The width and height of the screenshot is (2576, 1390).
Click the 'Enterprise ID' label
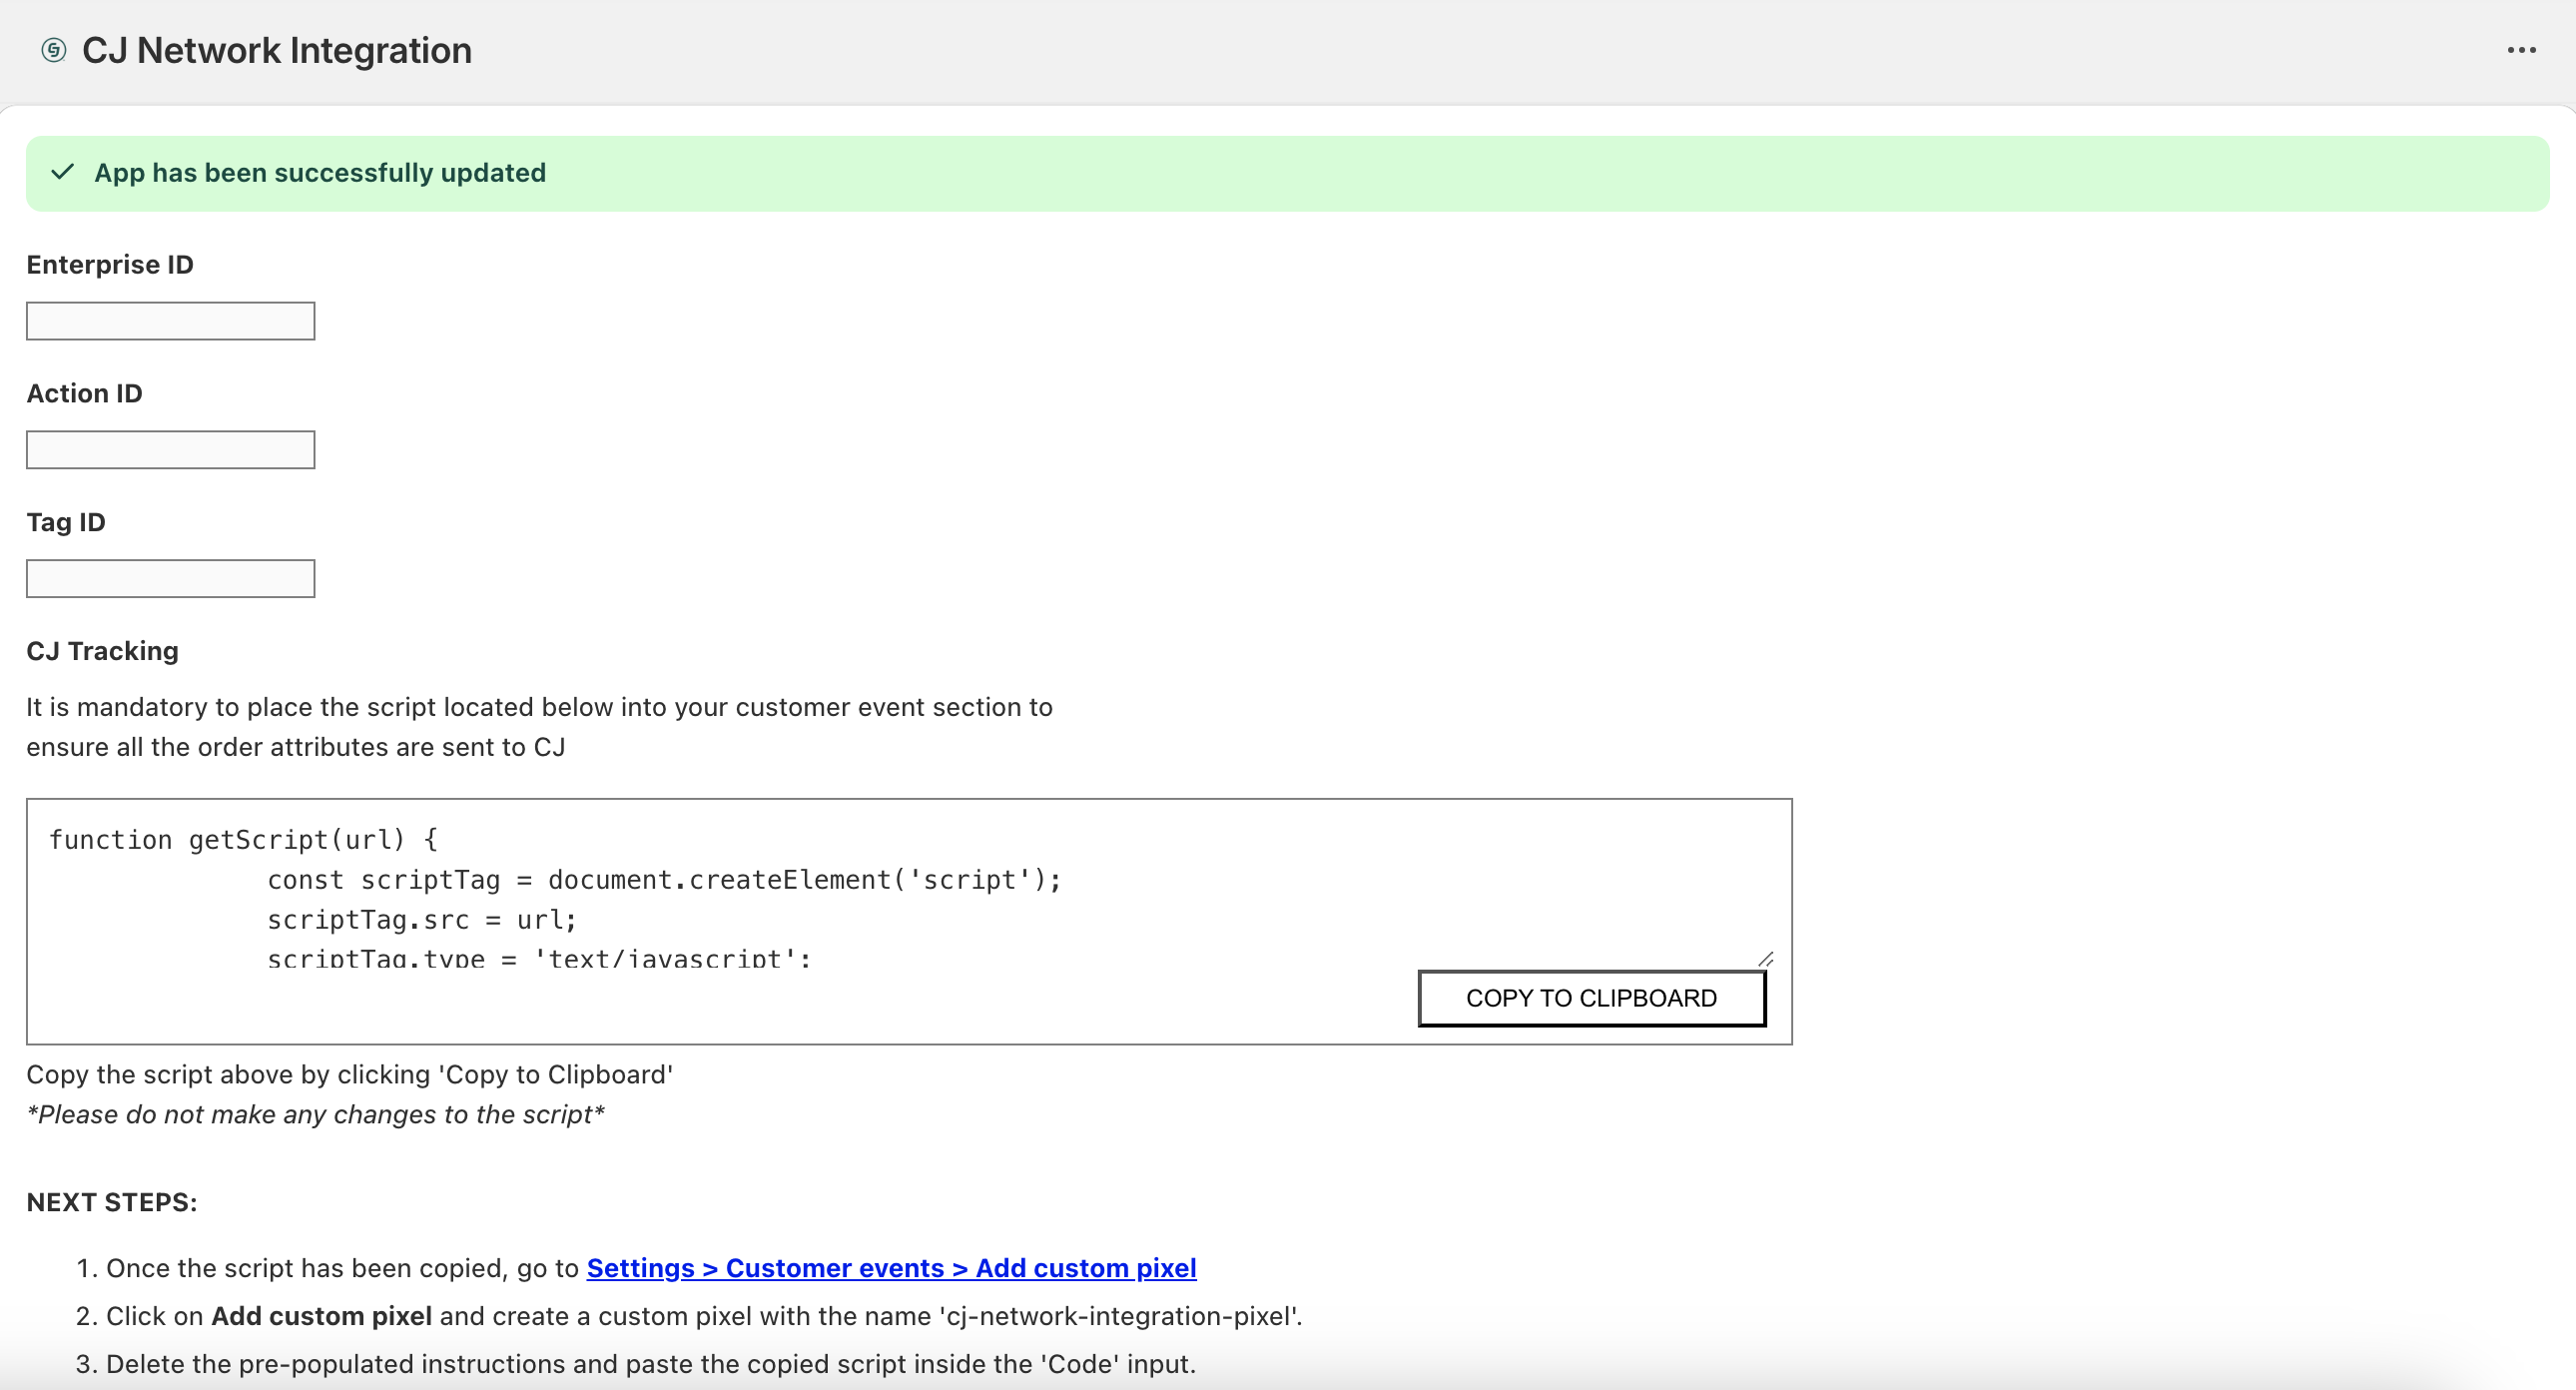110,265
